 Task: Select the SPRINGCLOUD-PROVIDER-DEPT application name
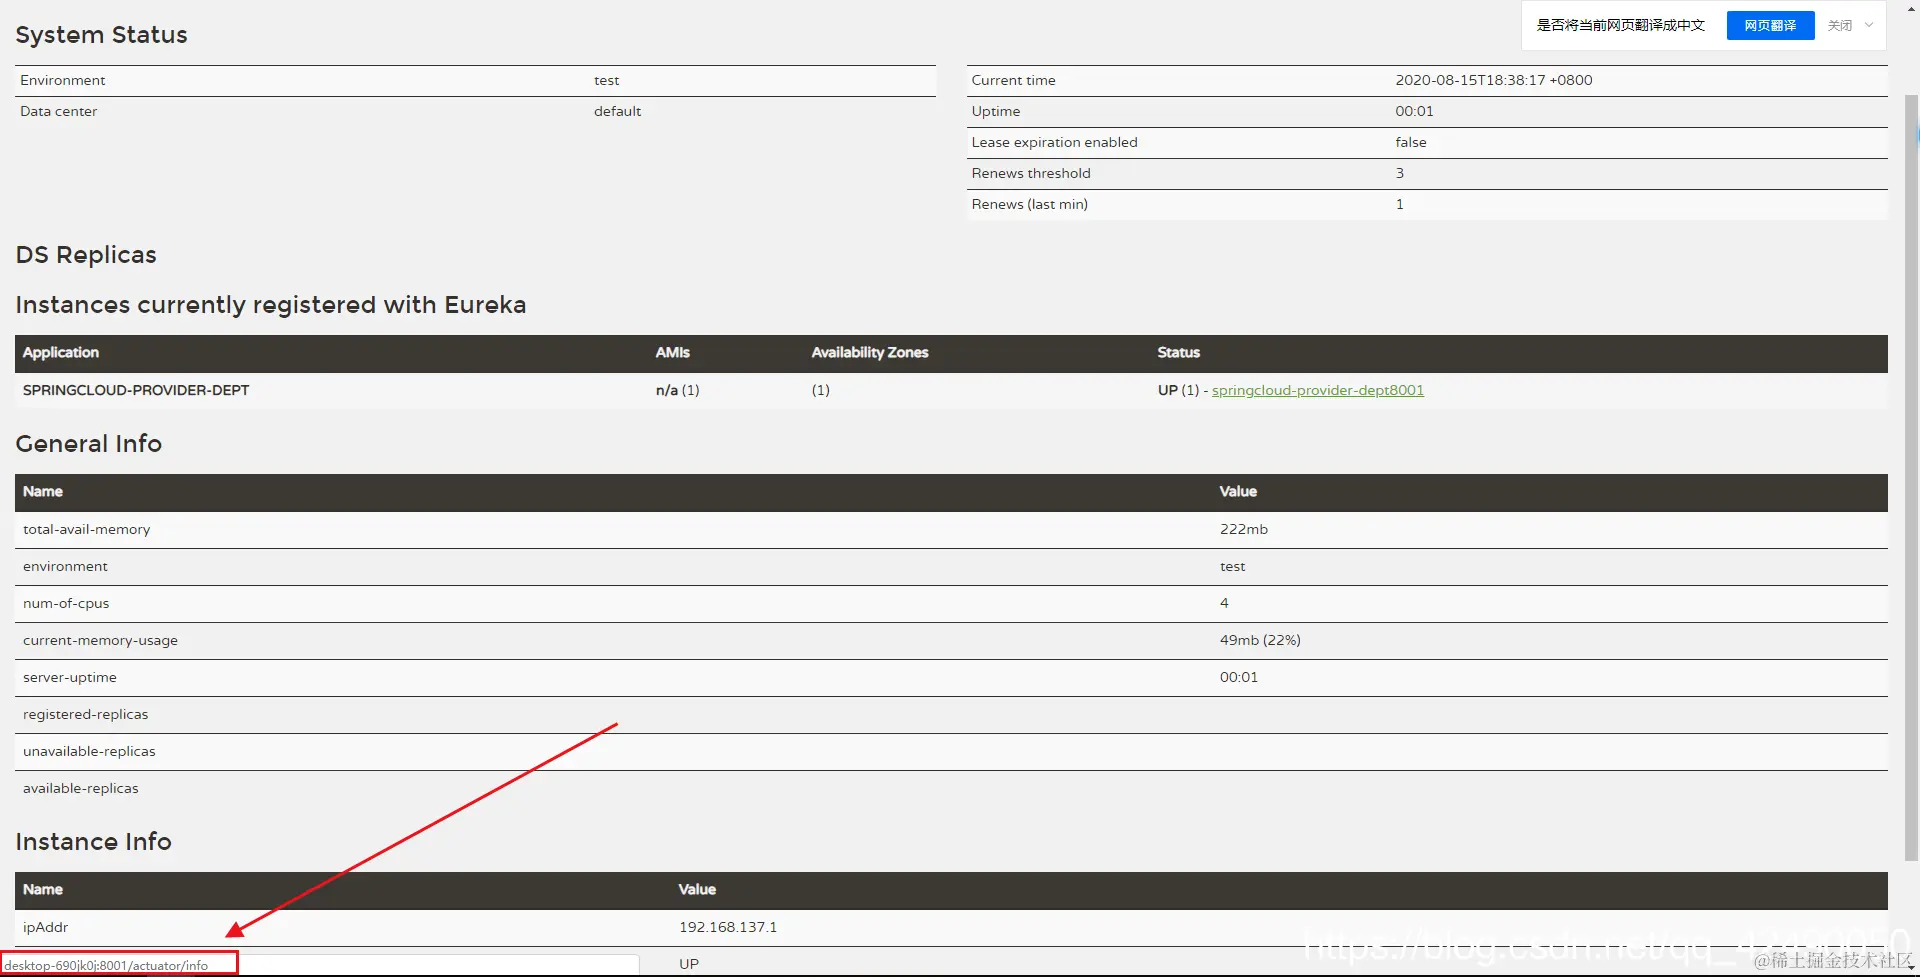pos(136,390)
